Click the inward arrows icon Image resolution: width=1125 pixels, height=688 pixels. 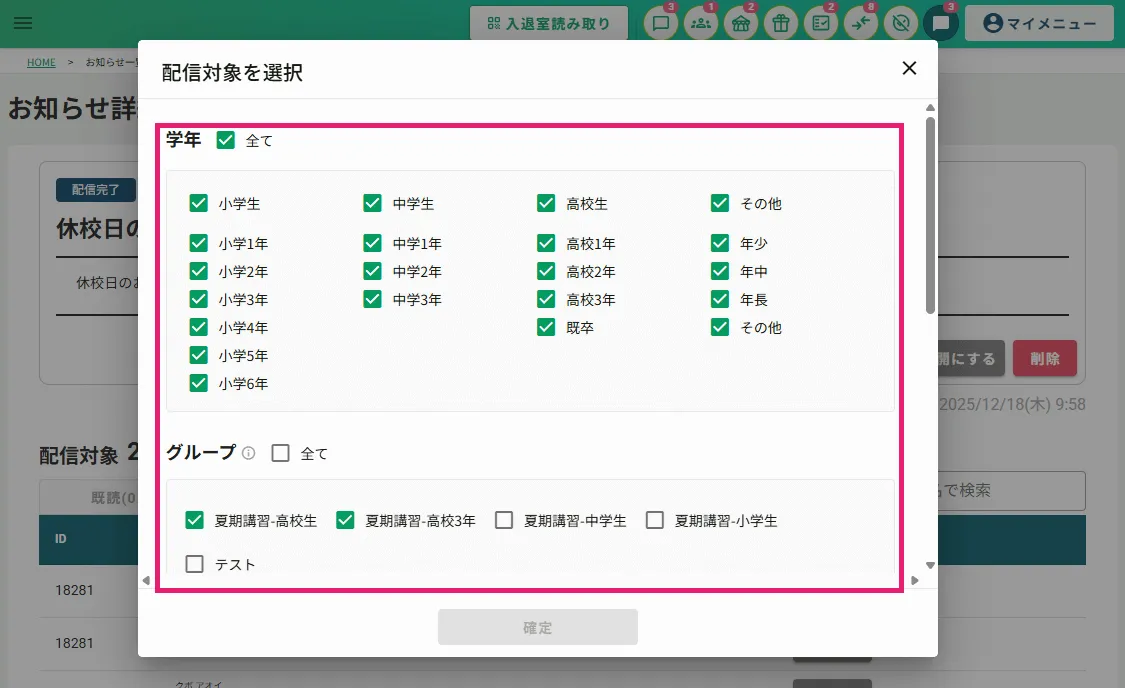pos(861,24)
